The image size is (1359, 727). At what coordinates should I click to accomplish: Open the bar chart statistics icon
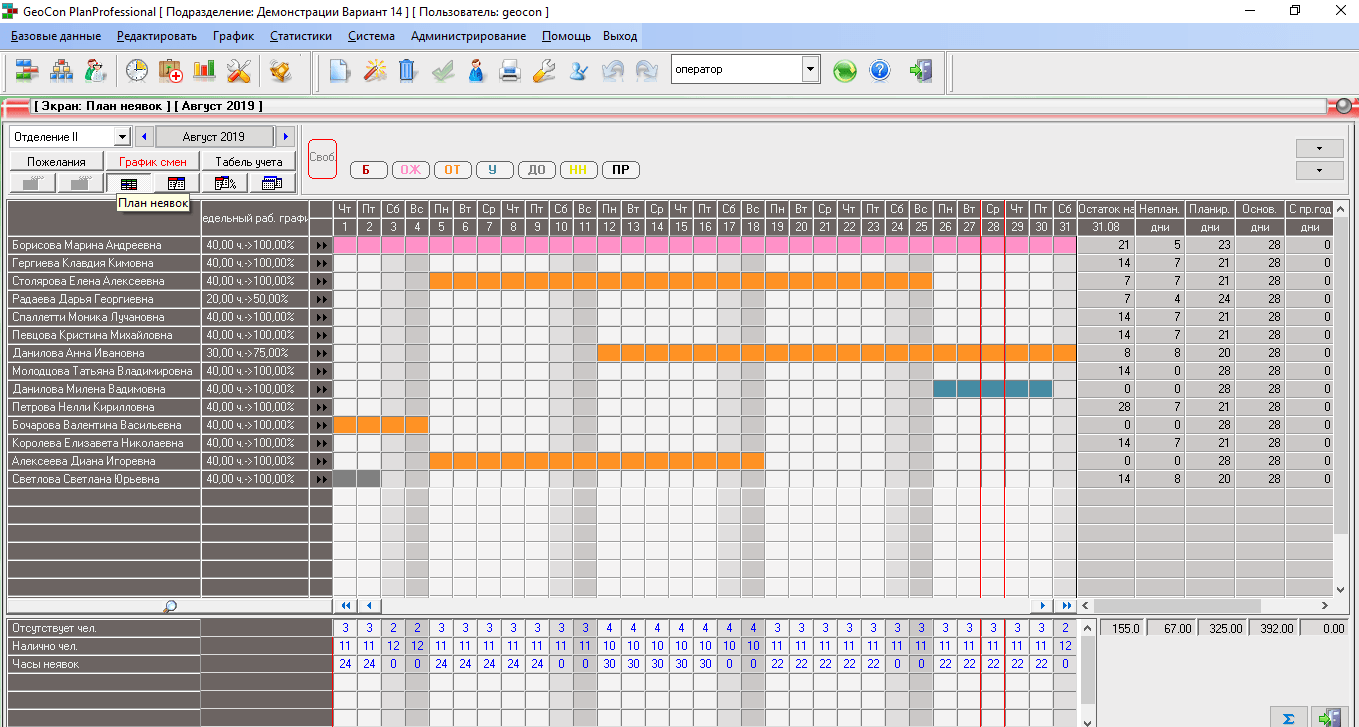(205, 71)
